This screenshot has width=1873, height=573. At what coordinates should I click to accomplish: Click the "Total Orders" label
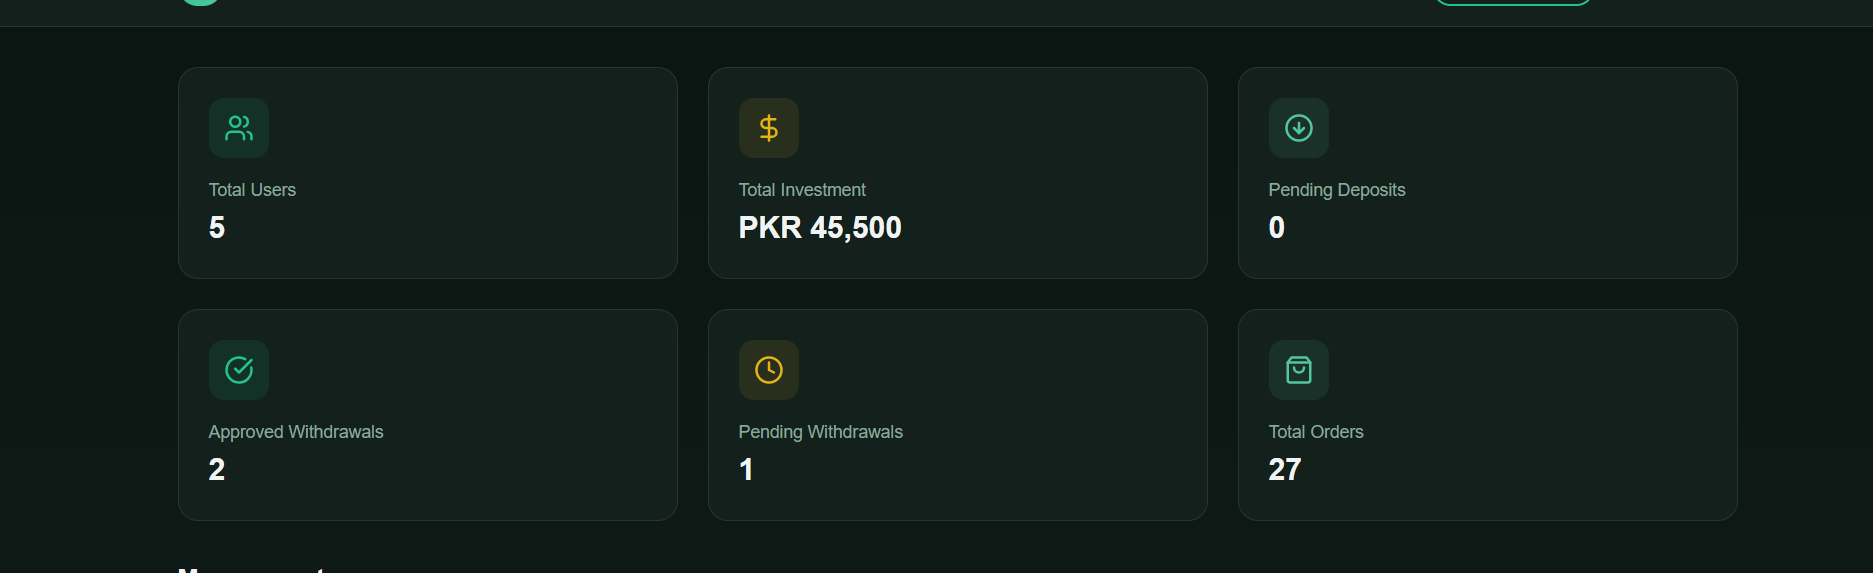[x=1316, y=432]
